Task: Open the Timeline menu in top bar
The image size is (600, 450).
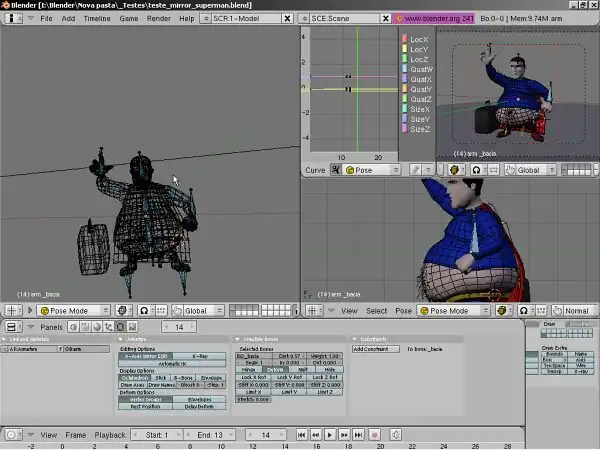Action: point(97,19)
